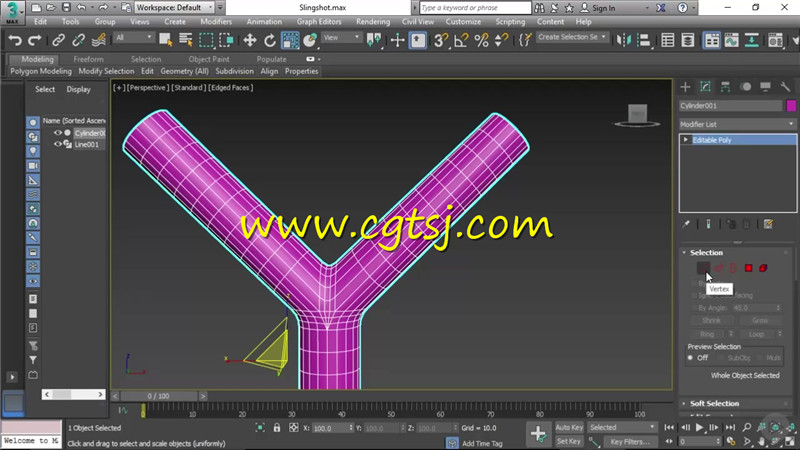The height and width of the screenshot is (450, 800).
Task: Select the Unlink Selection tool
Action: pos(79,40)
